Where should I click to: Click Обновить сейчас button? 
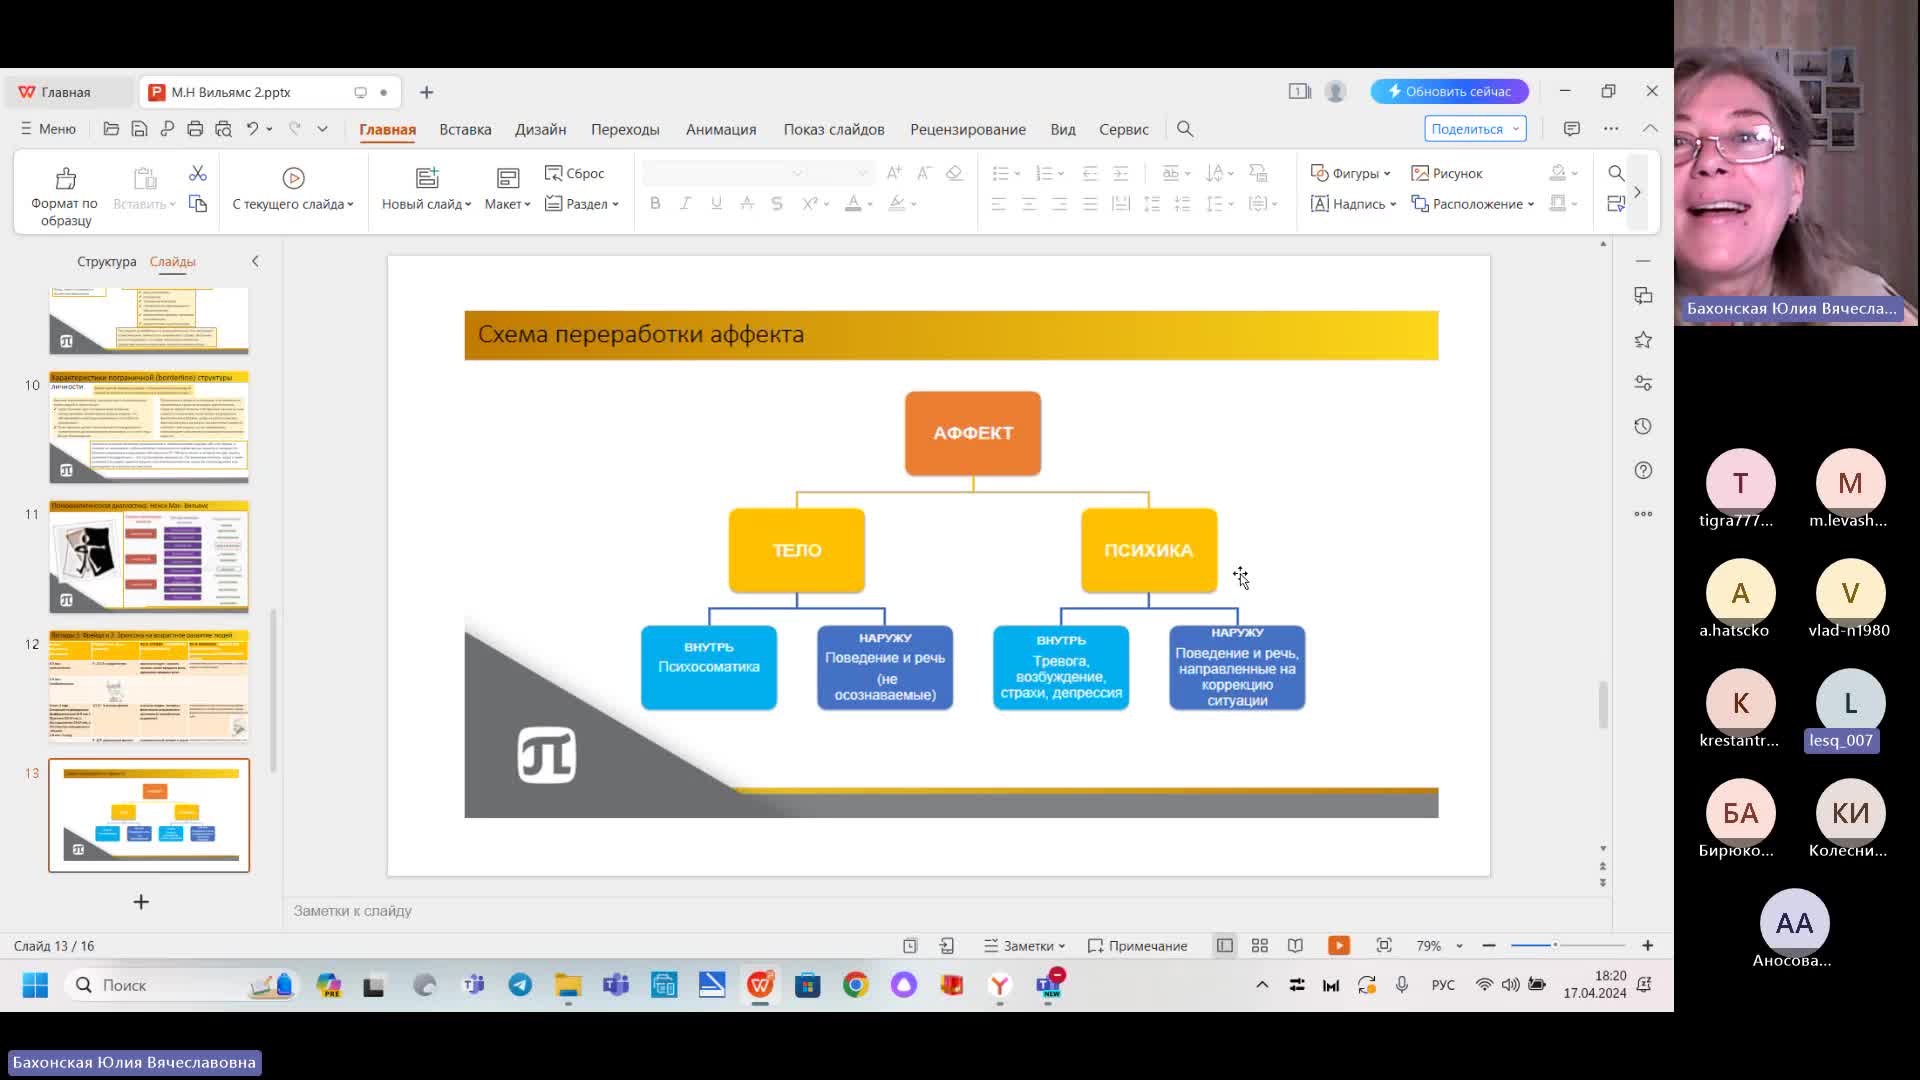[1450, 91]
